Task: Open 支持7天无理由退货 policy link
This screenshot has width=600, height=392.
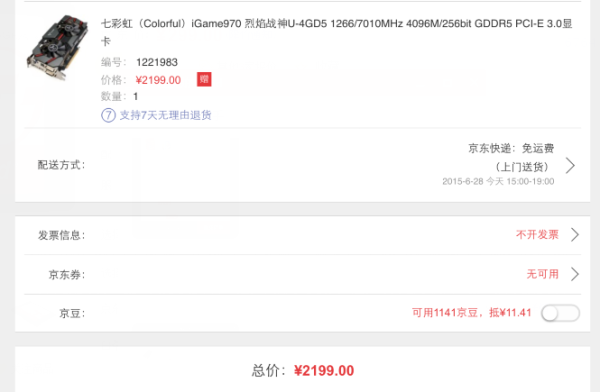Action: click(165, 115)
